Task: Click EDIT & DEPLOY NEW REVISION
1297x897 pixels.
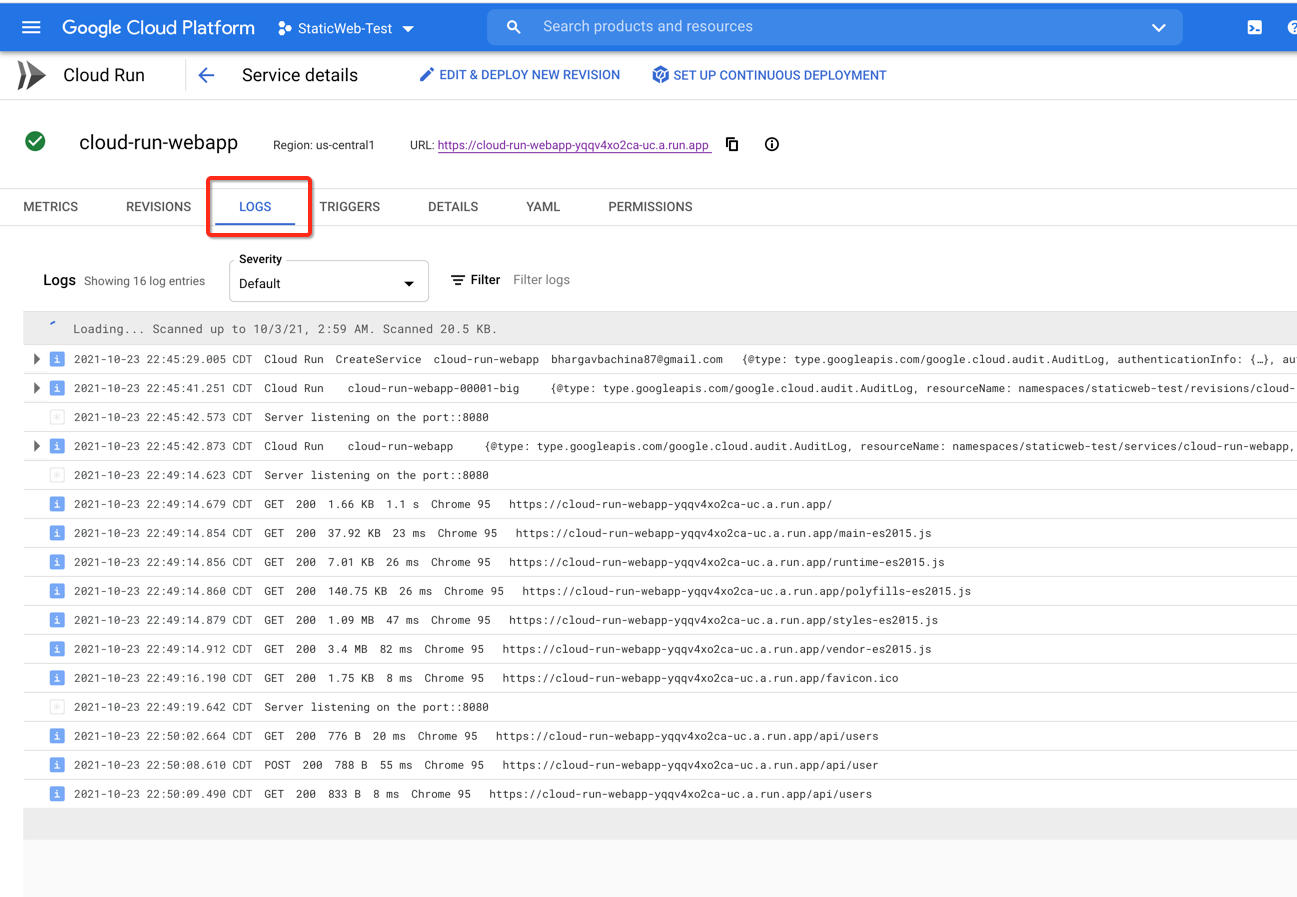Action: (x=519, y=74)
